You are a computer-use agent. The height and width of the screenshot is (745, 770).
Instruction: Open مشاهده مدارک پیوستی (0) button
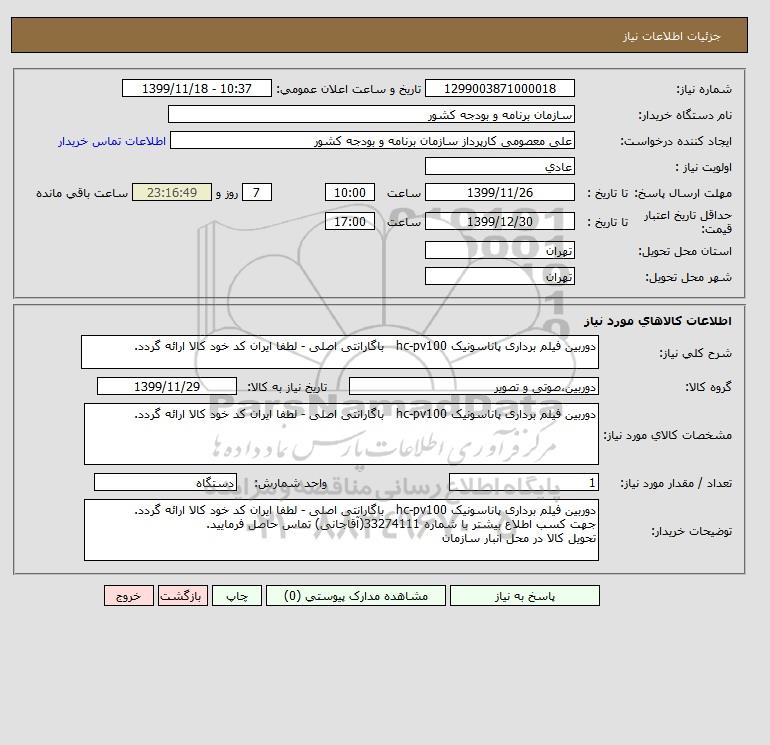pyautogui.click(x=356, y=595)
